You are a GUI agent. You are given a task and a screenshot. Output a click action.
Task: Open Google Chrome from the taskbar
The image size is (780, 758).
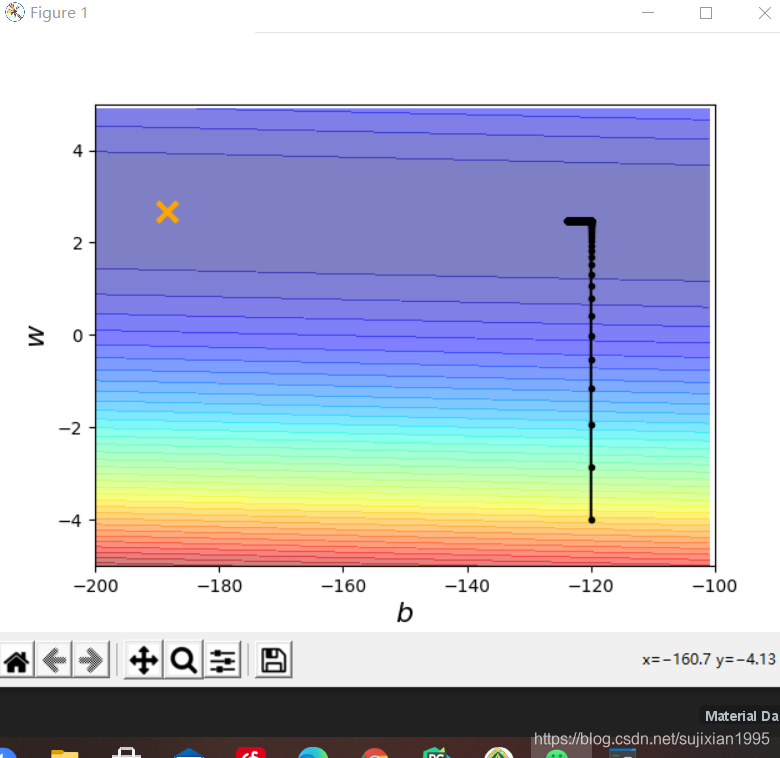[x=375, y=753]
